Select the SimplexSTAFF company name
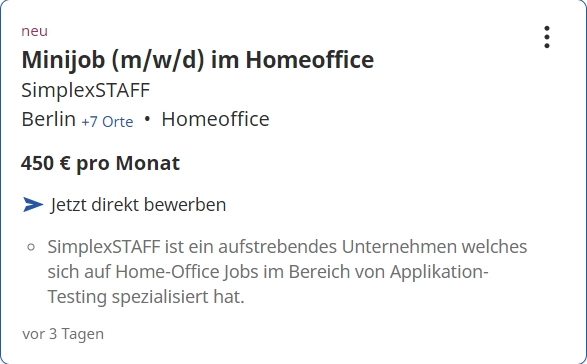Viewport: 587px width, 364px height. [x=86, y=90]
